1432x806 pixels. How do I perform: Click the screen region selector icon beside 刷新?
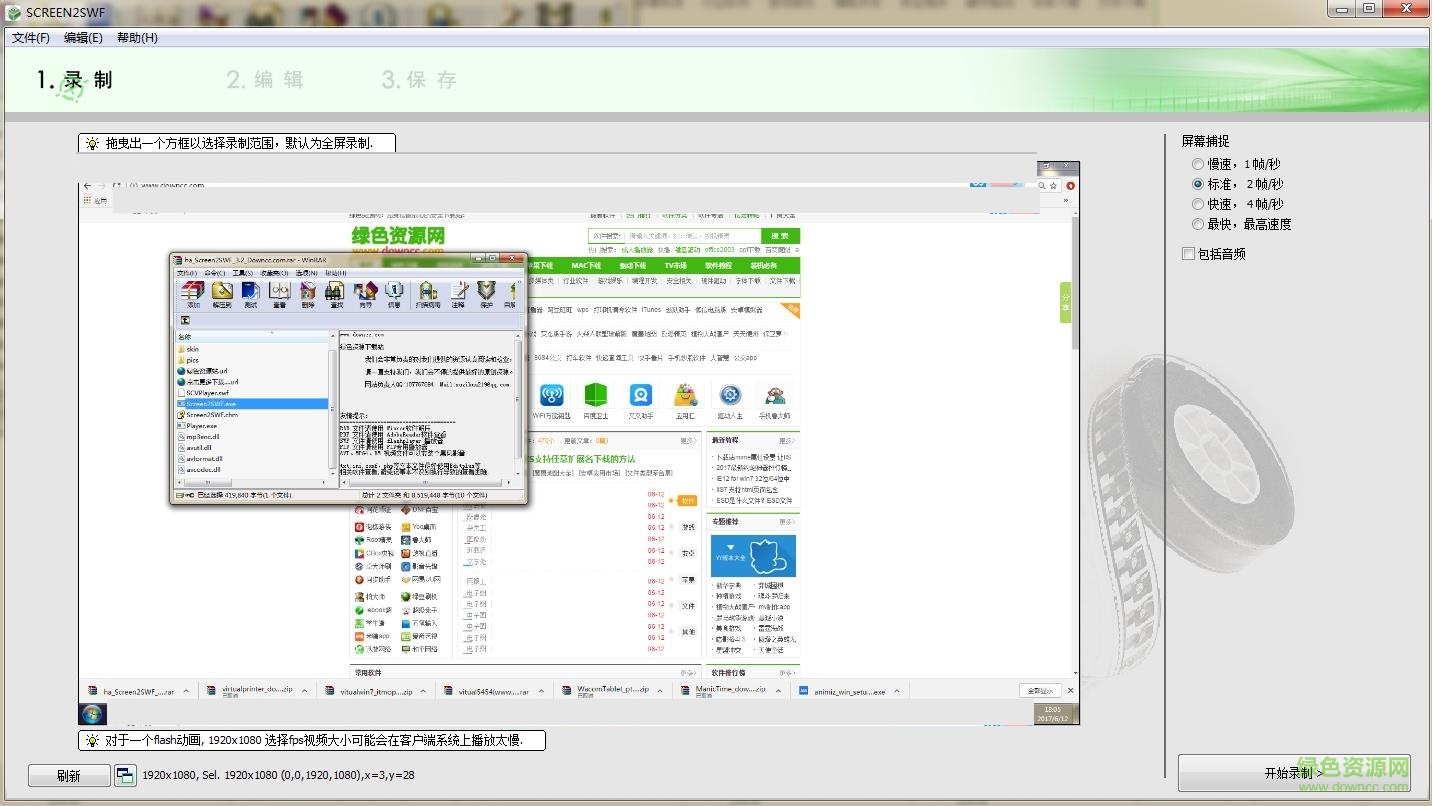click(x=125, y=775)
